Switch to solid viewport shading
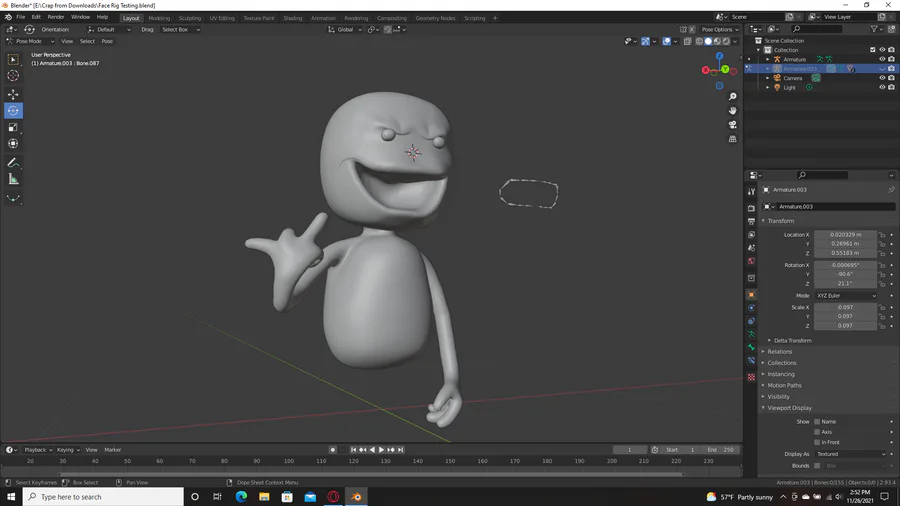 [708, 41]
